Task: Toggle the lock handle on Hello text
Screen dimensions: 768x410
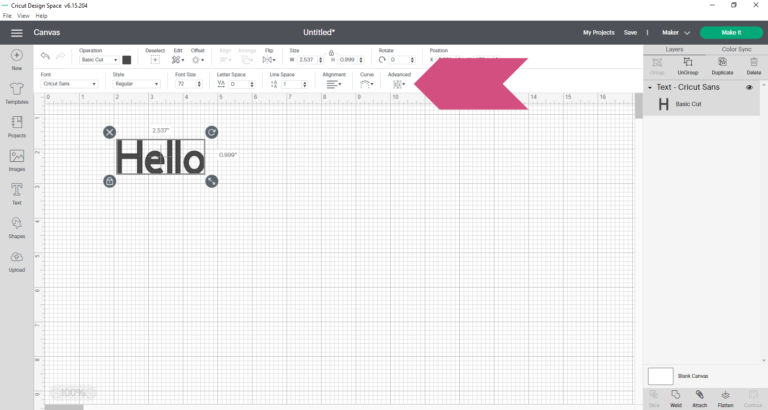Action: (x=109, y=181)
